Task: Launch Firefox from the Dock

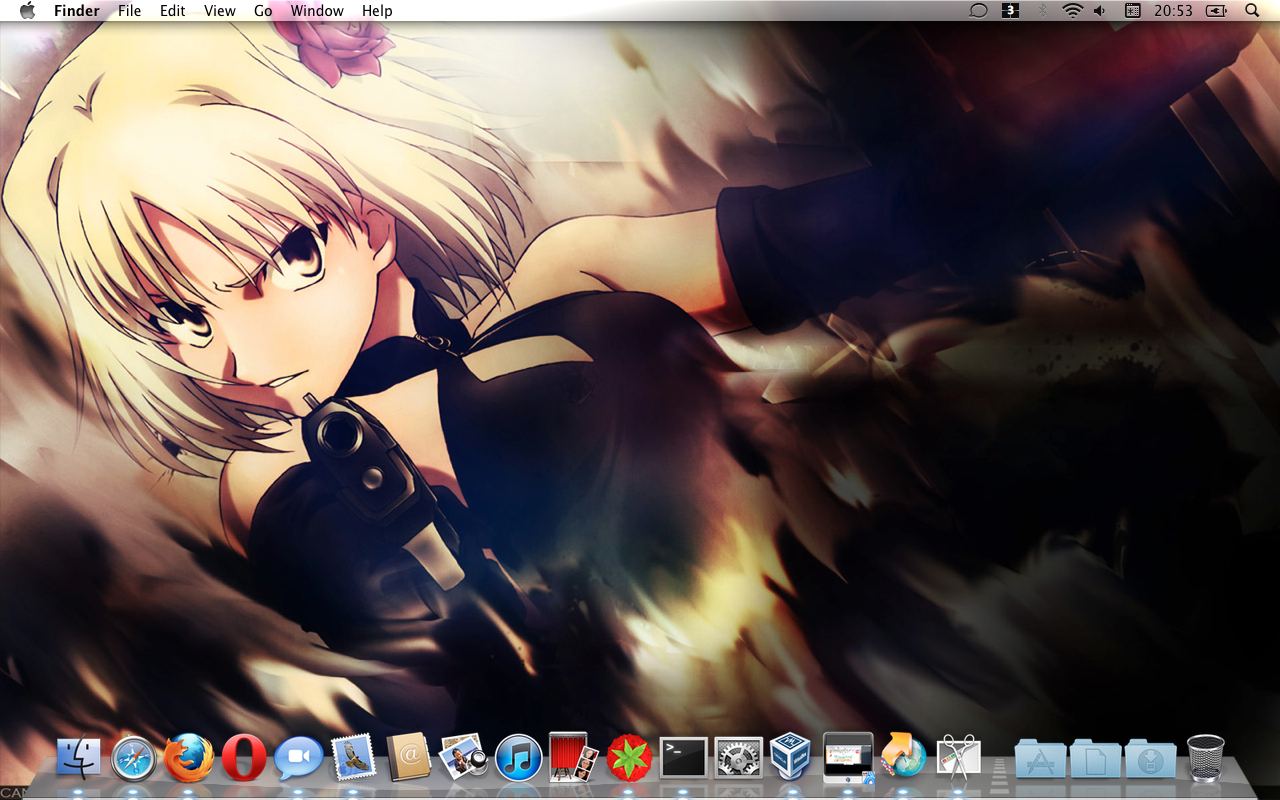Action: pyautogui.click(x=189, y=758)
